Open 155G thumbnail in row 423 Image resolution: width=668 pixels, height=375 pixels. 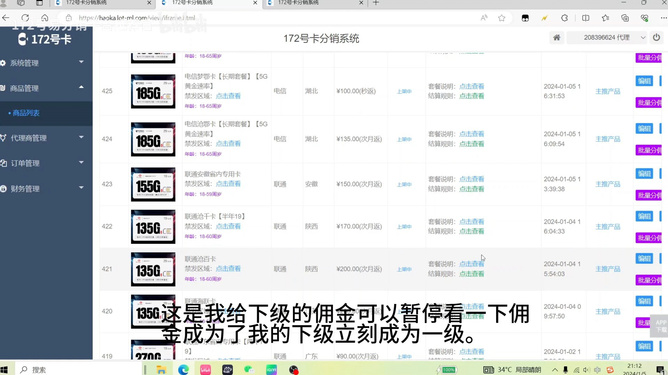pos(153,184)
